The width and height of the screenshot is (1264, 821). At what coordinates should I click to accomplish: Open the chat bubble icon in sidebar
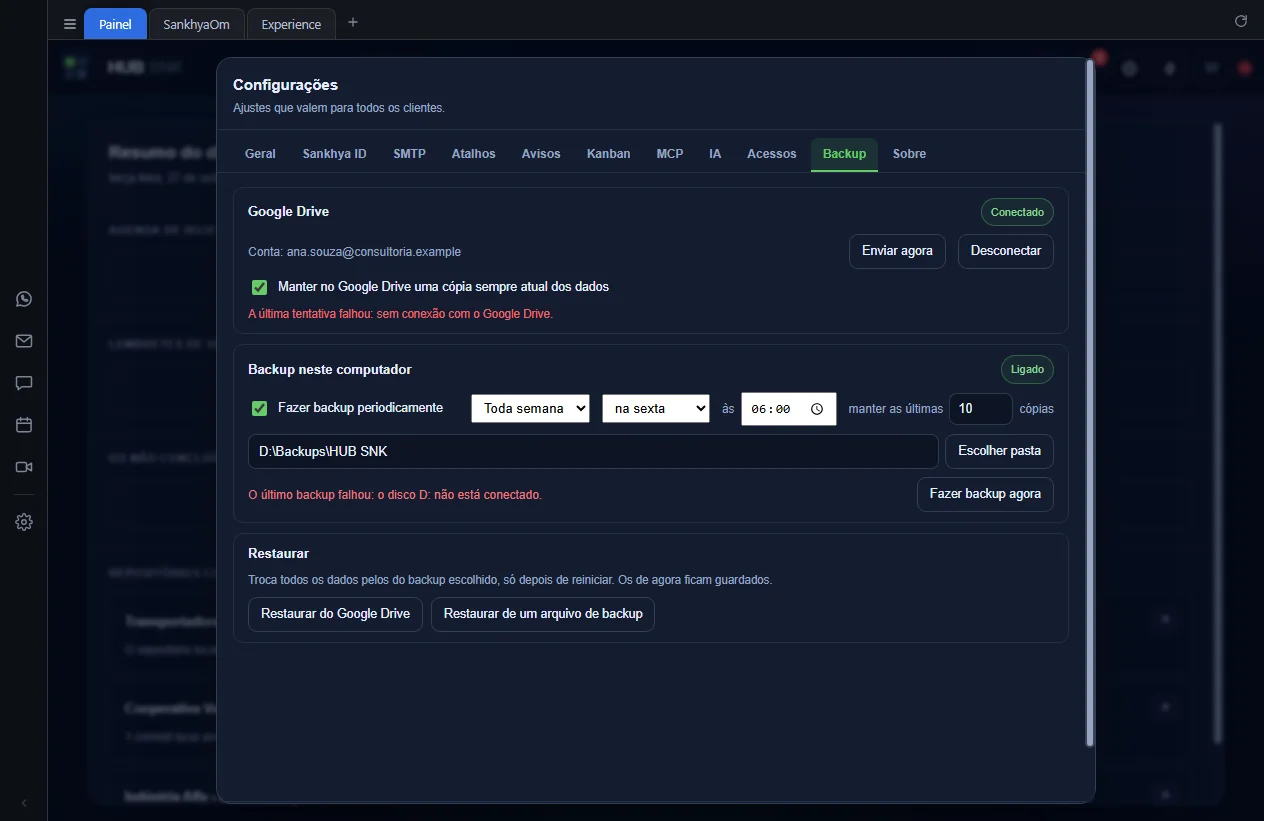(24, 383)
